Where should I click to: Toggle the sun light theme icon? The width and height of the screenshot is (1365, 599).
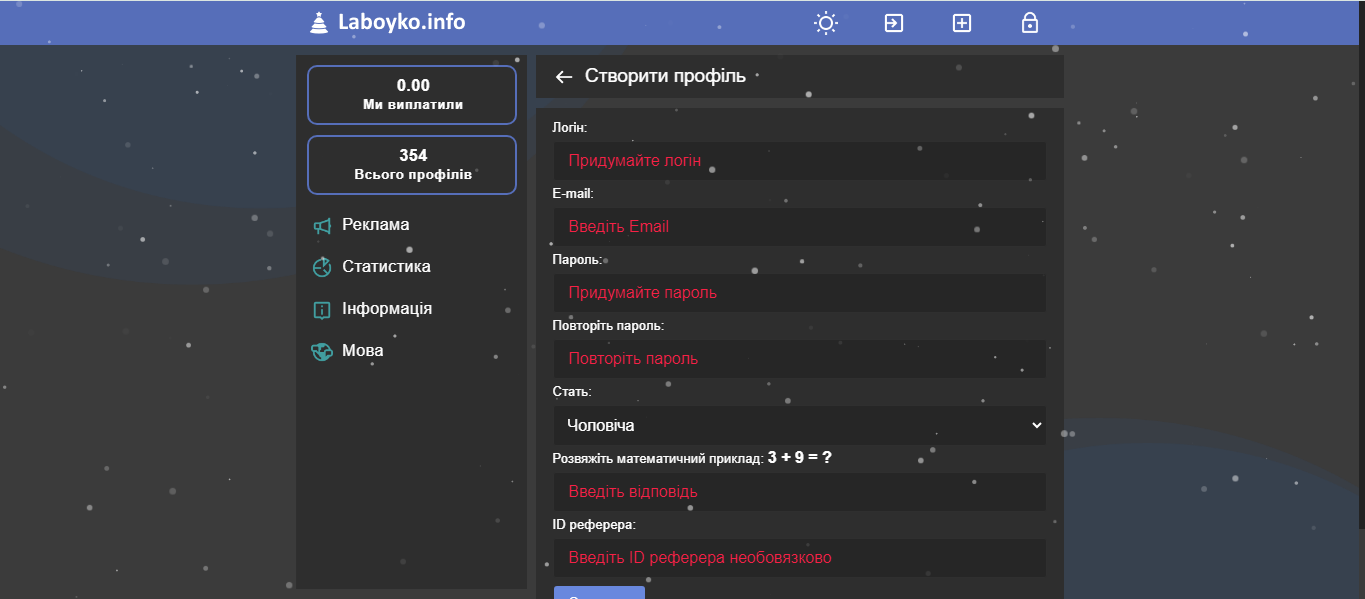825,23
